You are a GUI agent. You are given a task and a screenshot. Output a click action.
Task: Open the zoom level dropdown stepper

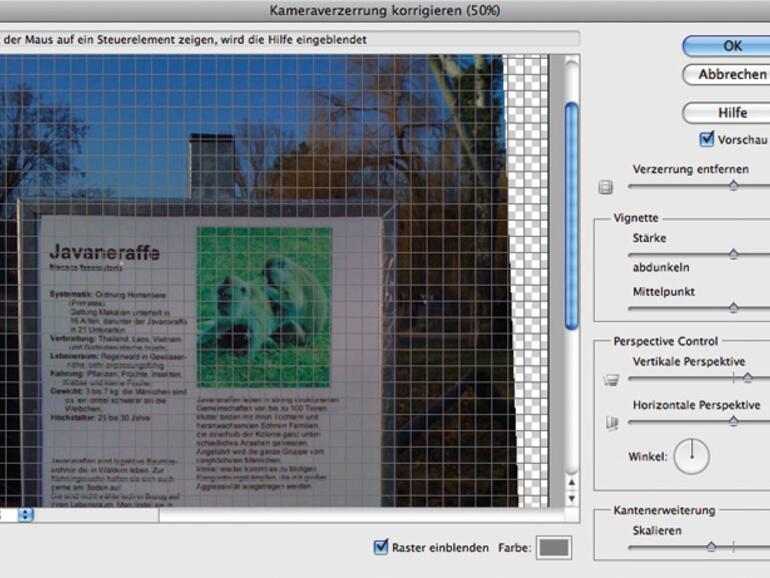[26, 515]
